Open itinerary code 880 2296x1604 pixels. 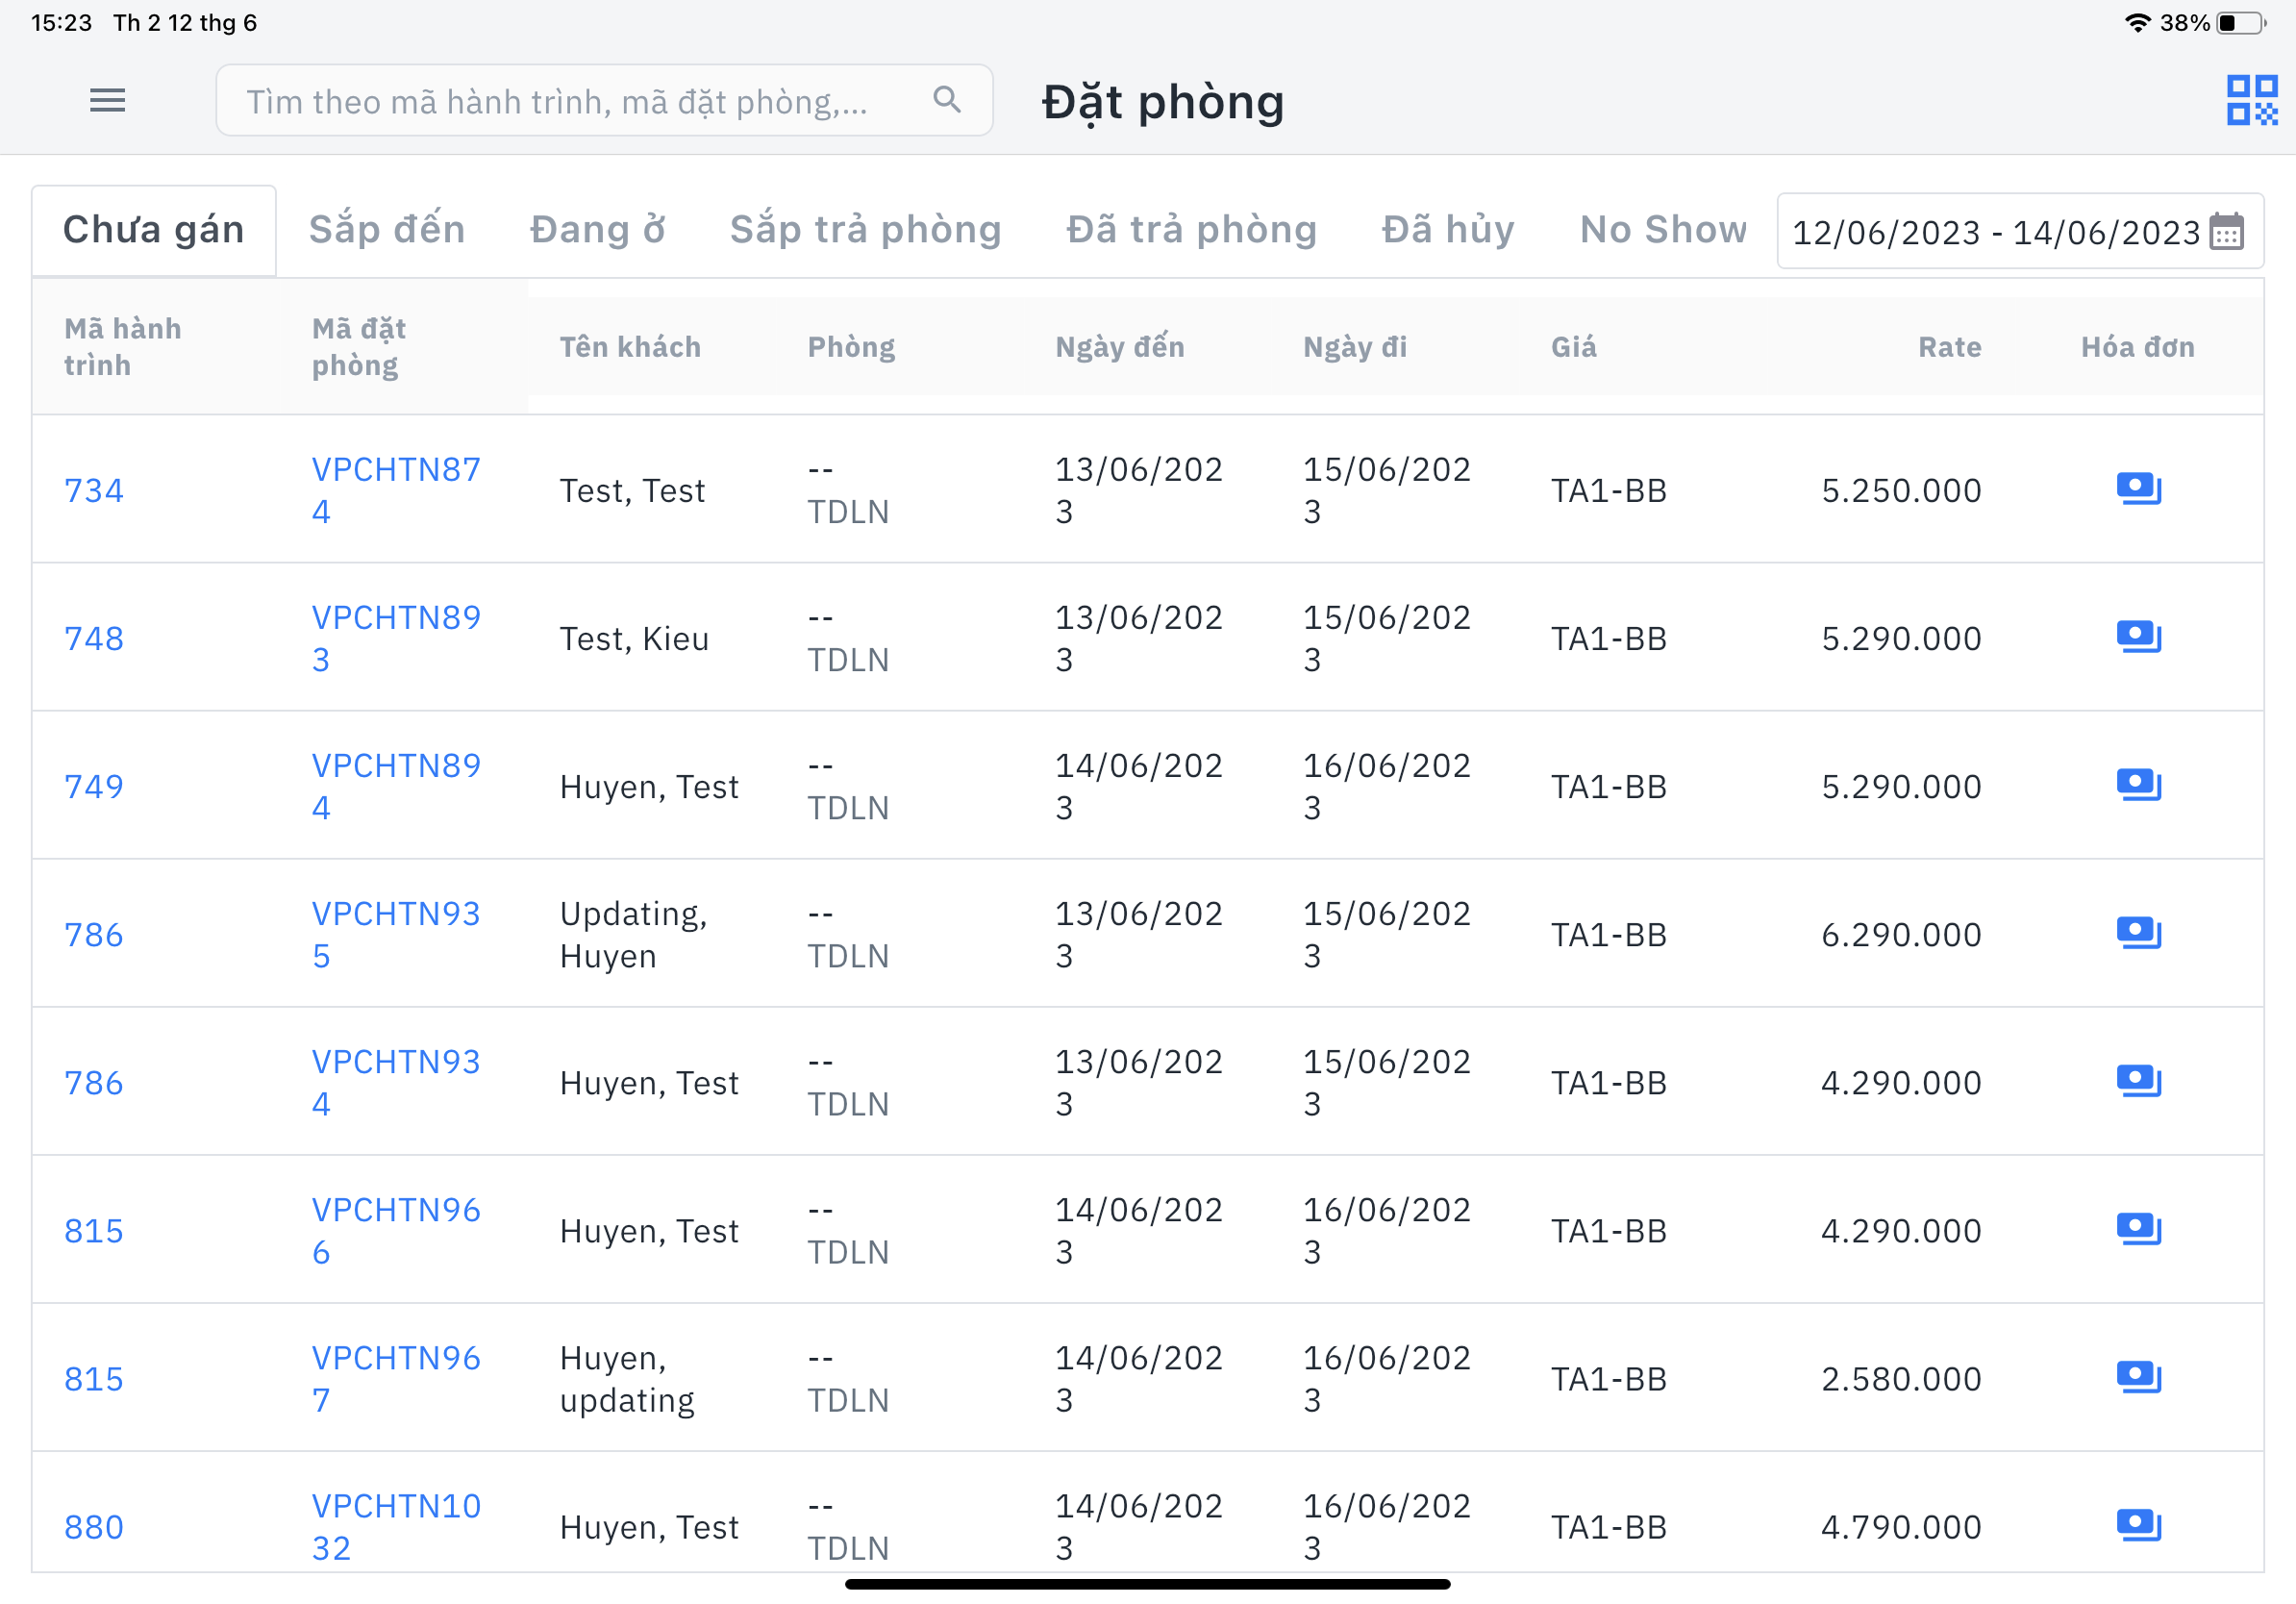tap(94, 1526)
